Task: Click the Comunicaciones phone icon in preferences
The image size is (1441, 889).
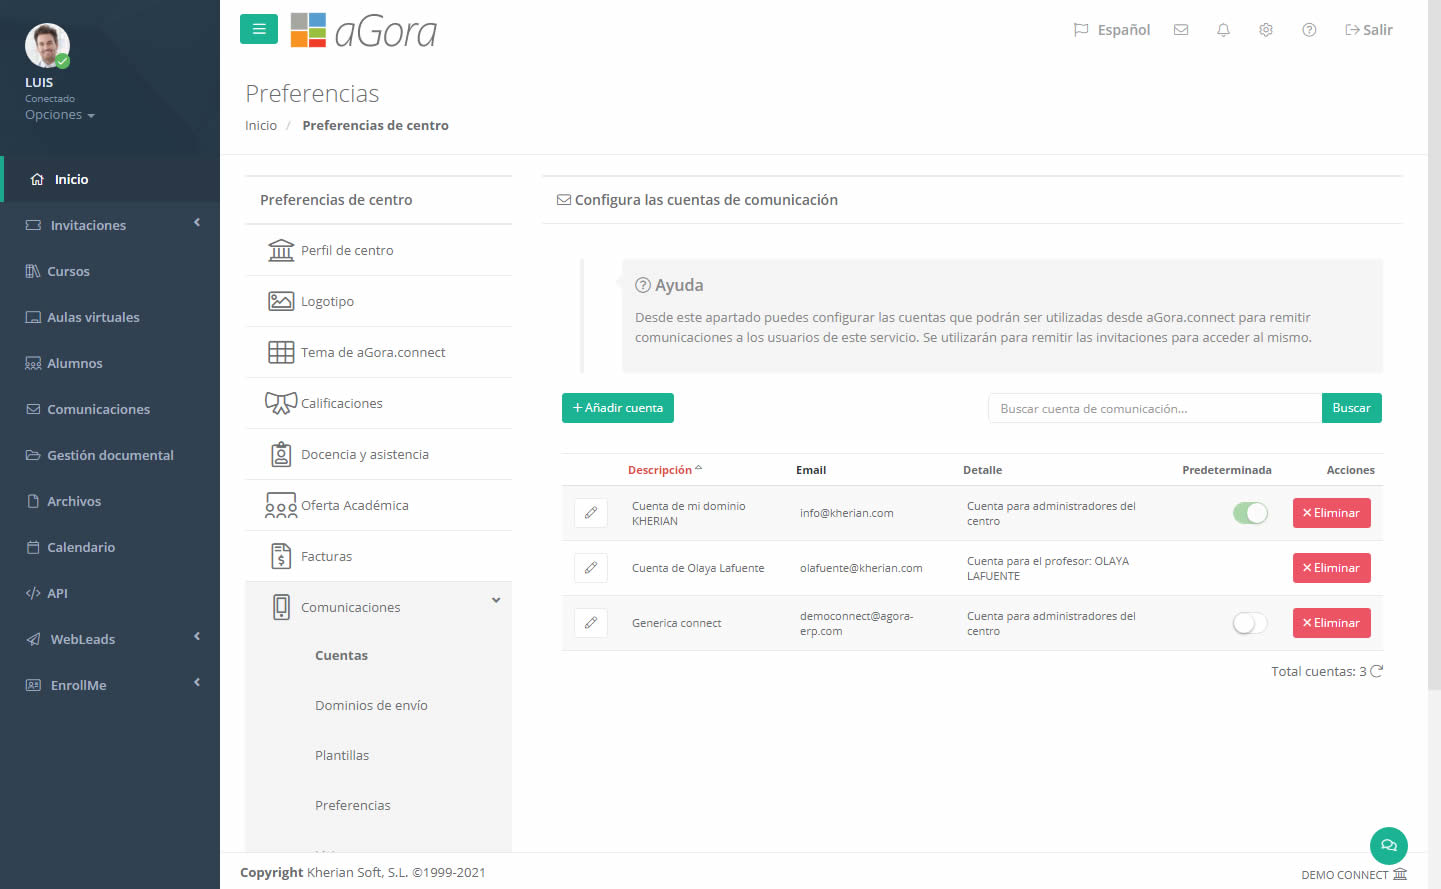Action: pyautogui.click(x=281, y=607)
